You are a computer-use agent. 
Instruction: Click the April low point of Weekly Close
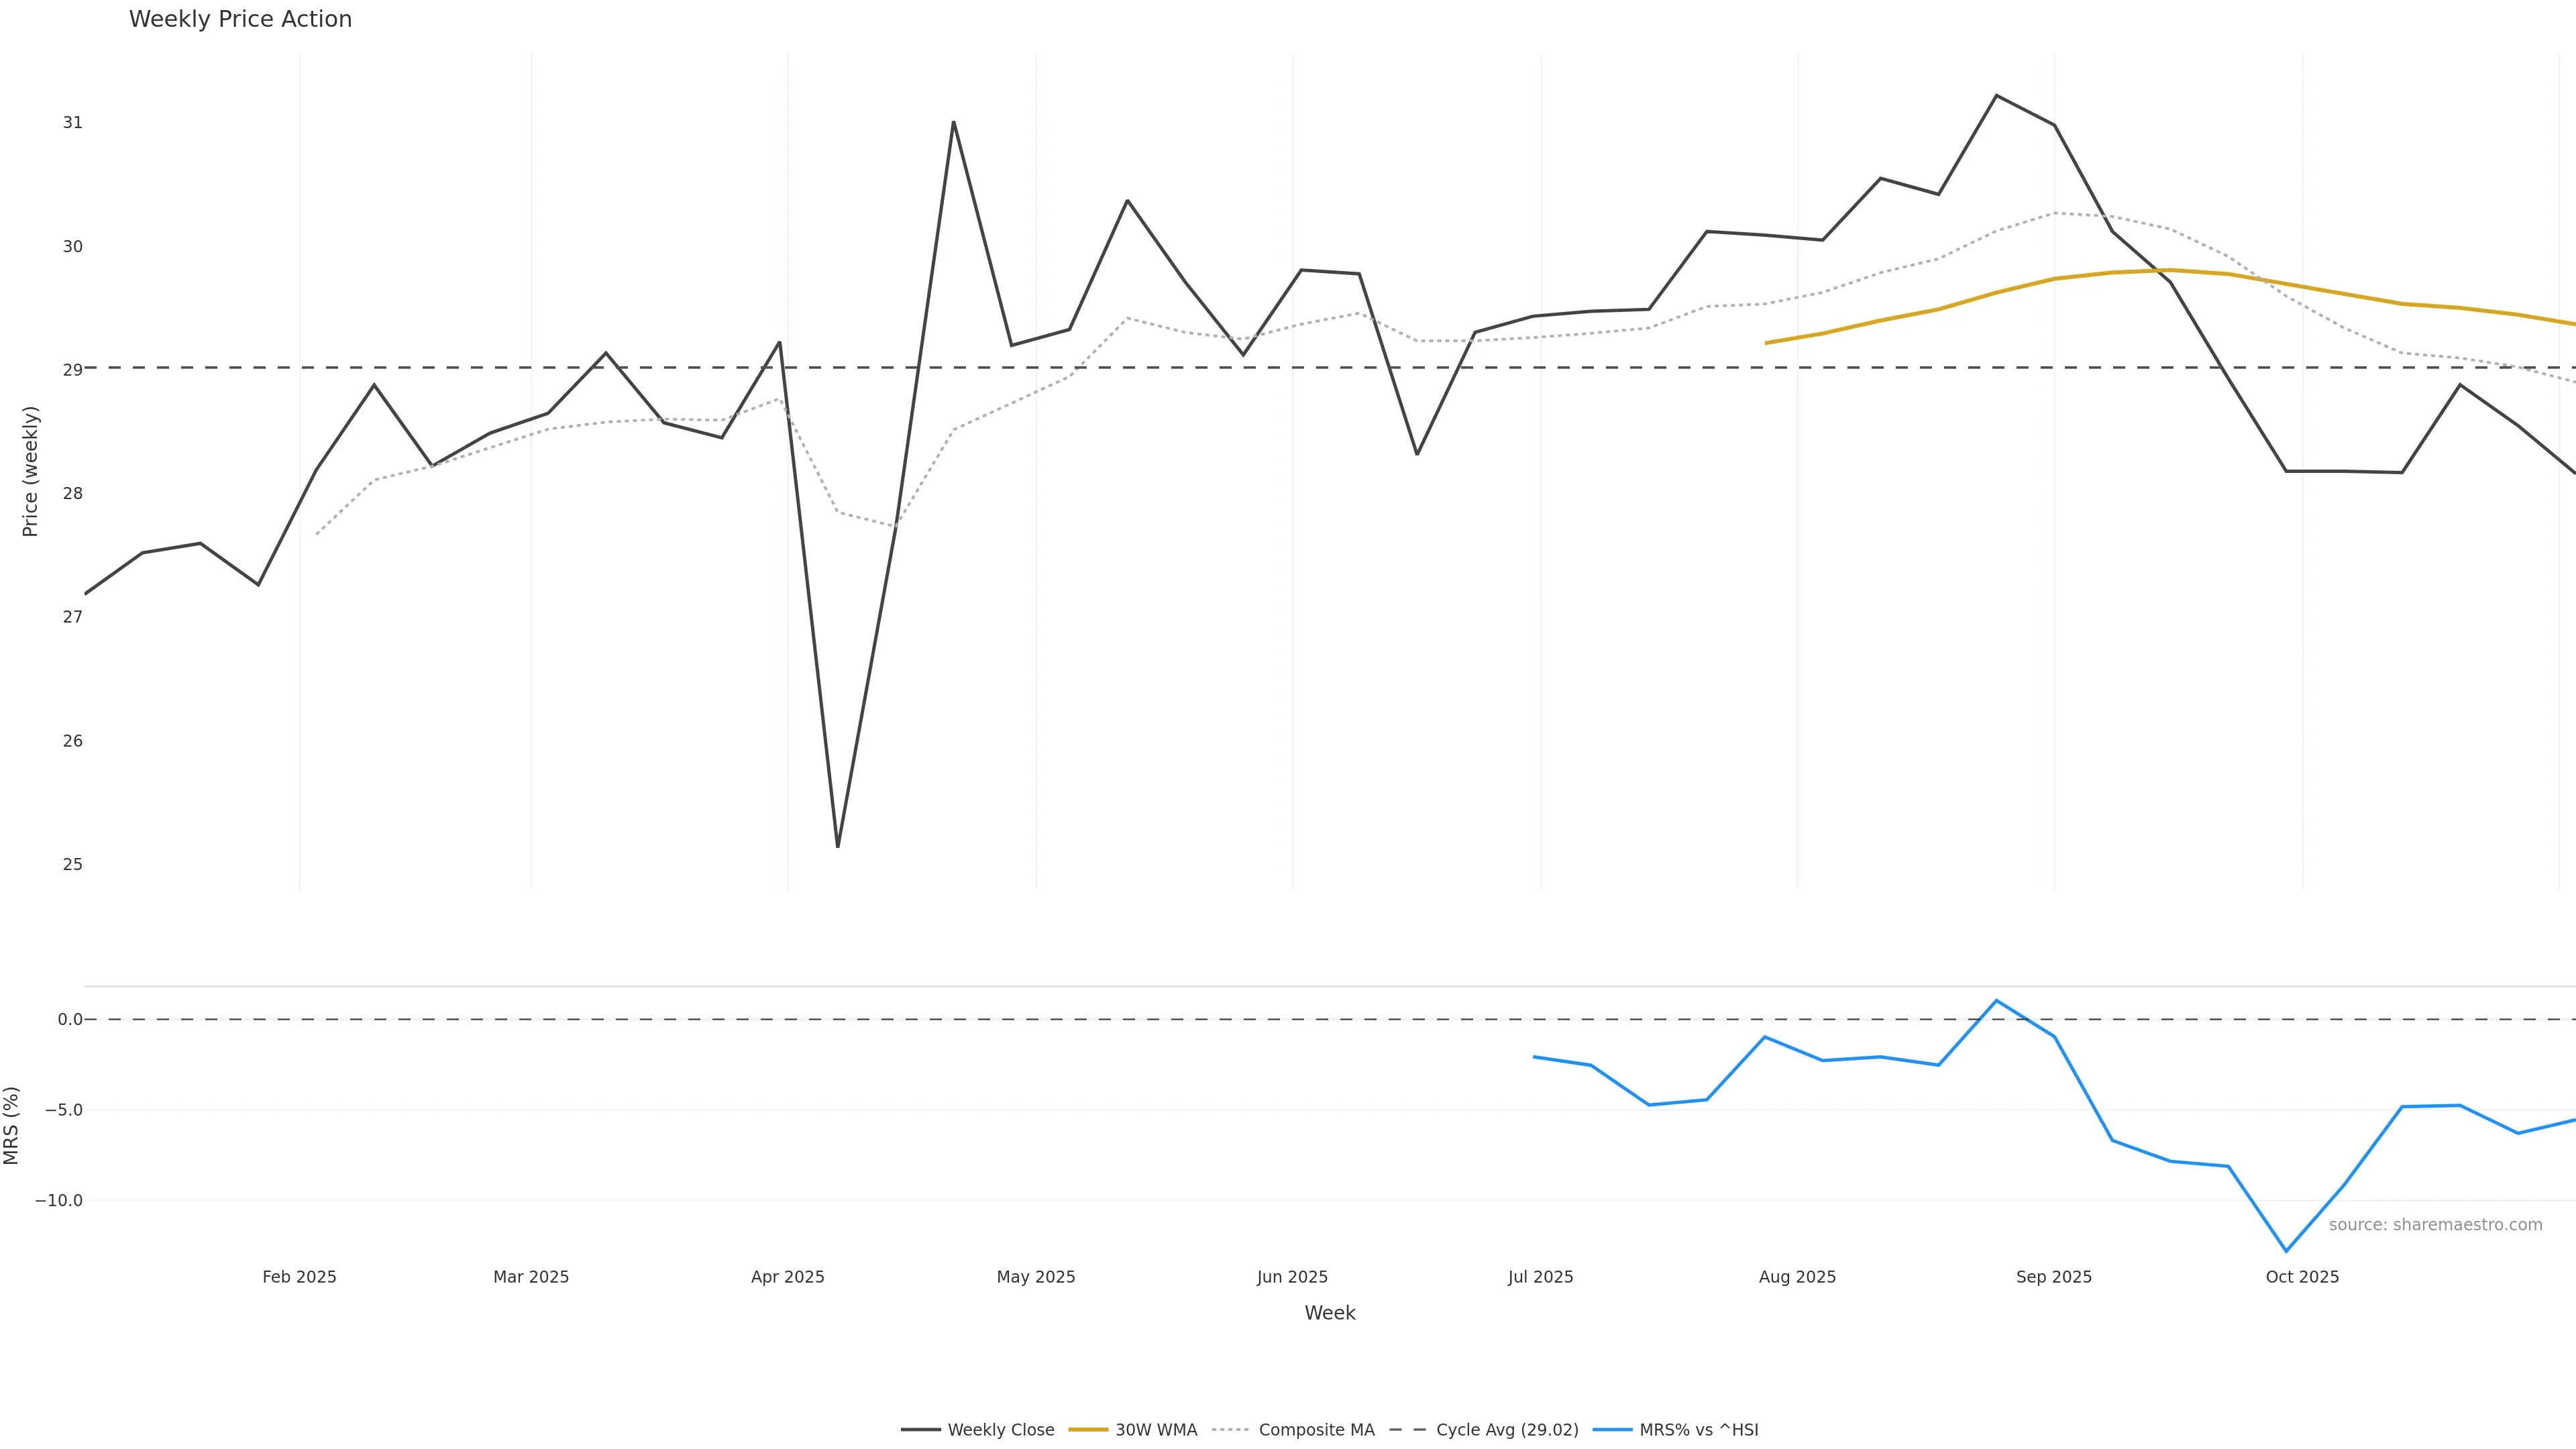pyautogui.click(x=838, y=847)
